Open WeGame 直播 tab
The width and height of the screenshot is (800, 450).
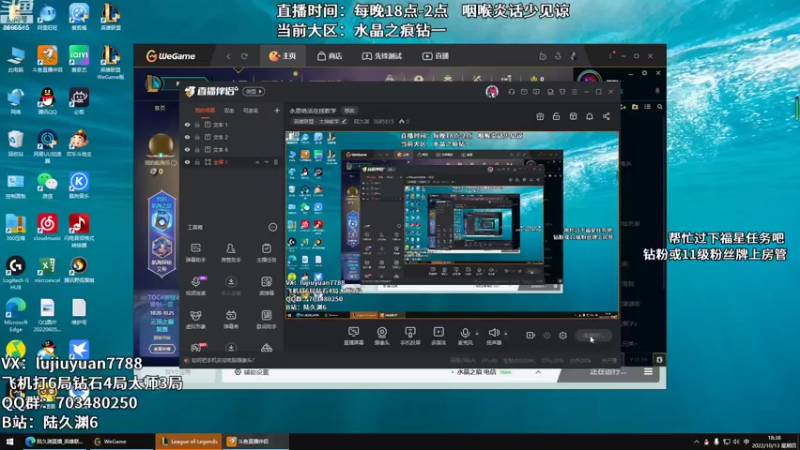435,56
